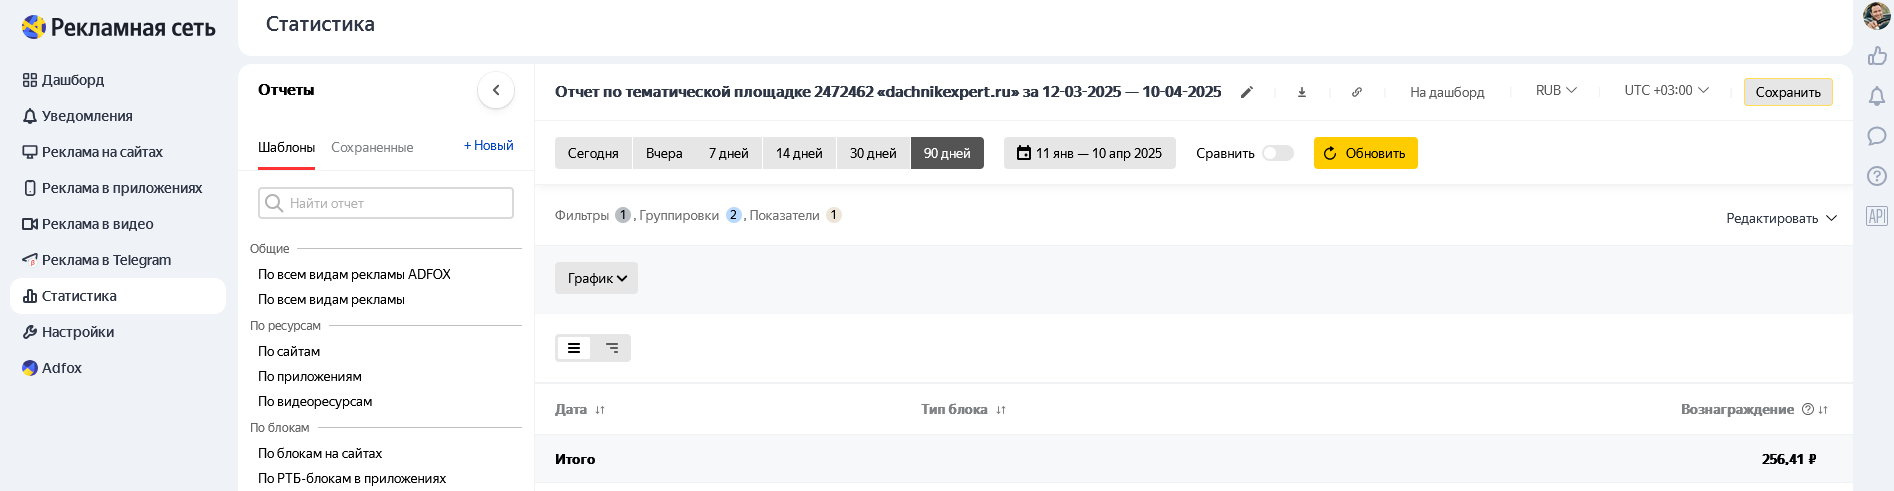
Task: Click the download report icon
Action: 1302,92
